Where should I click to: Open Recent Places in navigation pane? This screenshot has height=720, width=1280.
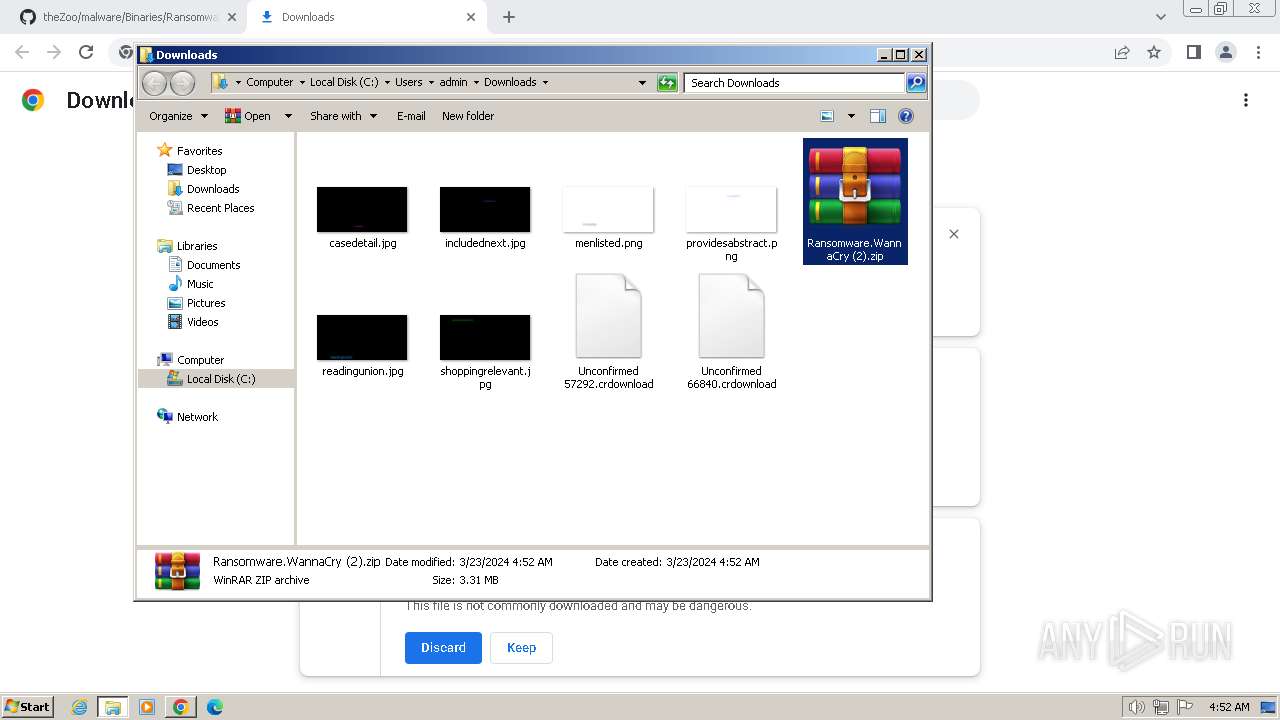tap(220, 208)
